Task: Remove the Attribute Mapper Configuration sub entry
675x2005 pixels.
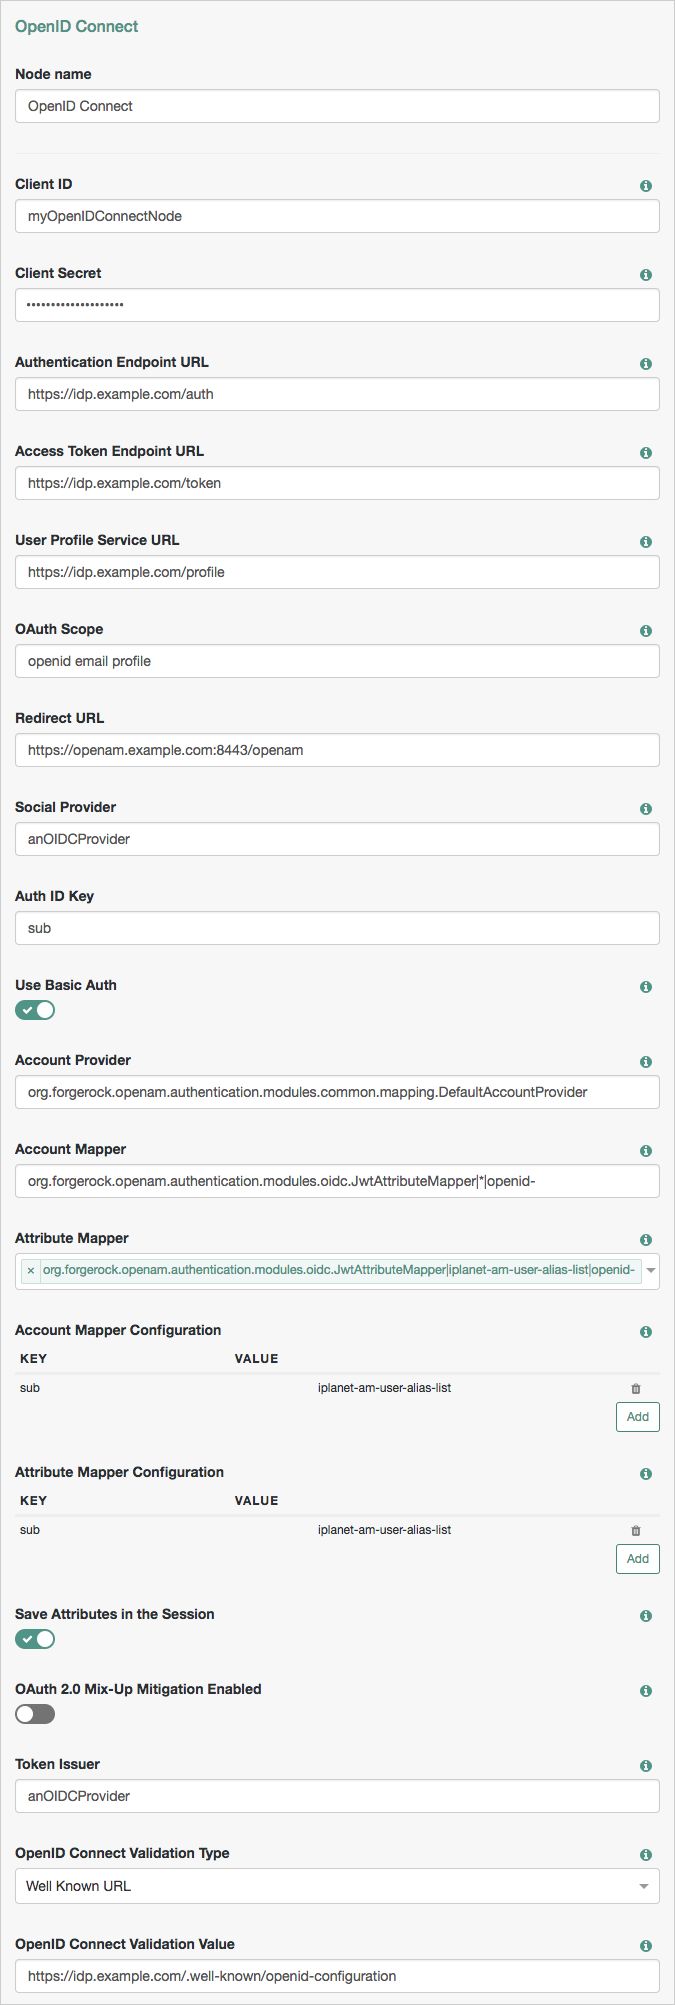Action: click(x=636, y=1530)
